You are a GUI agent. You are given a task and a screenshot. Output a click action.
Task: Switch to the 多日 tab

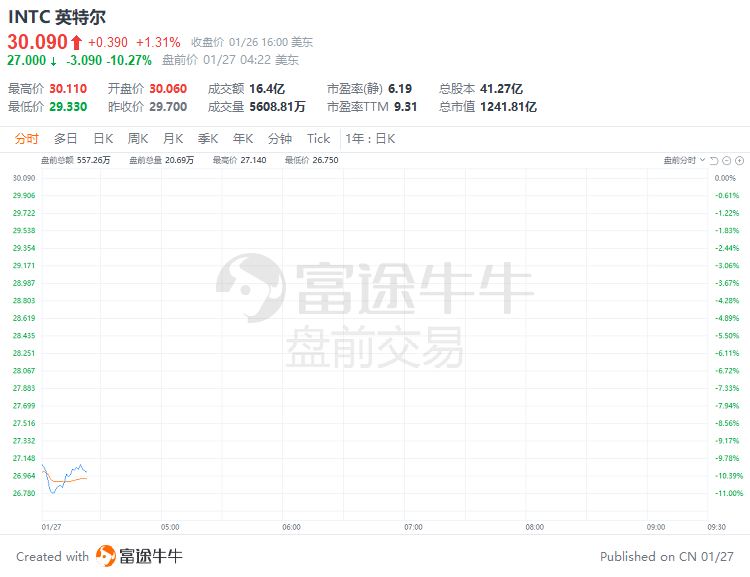pyautogui.click(x=66, y=139)
